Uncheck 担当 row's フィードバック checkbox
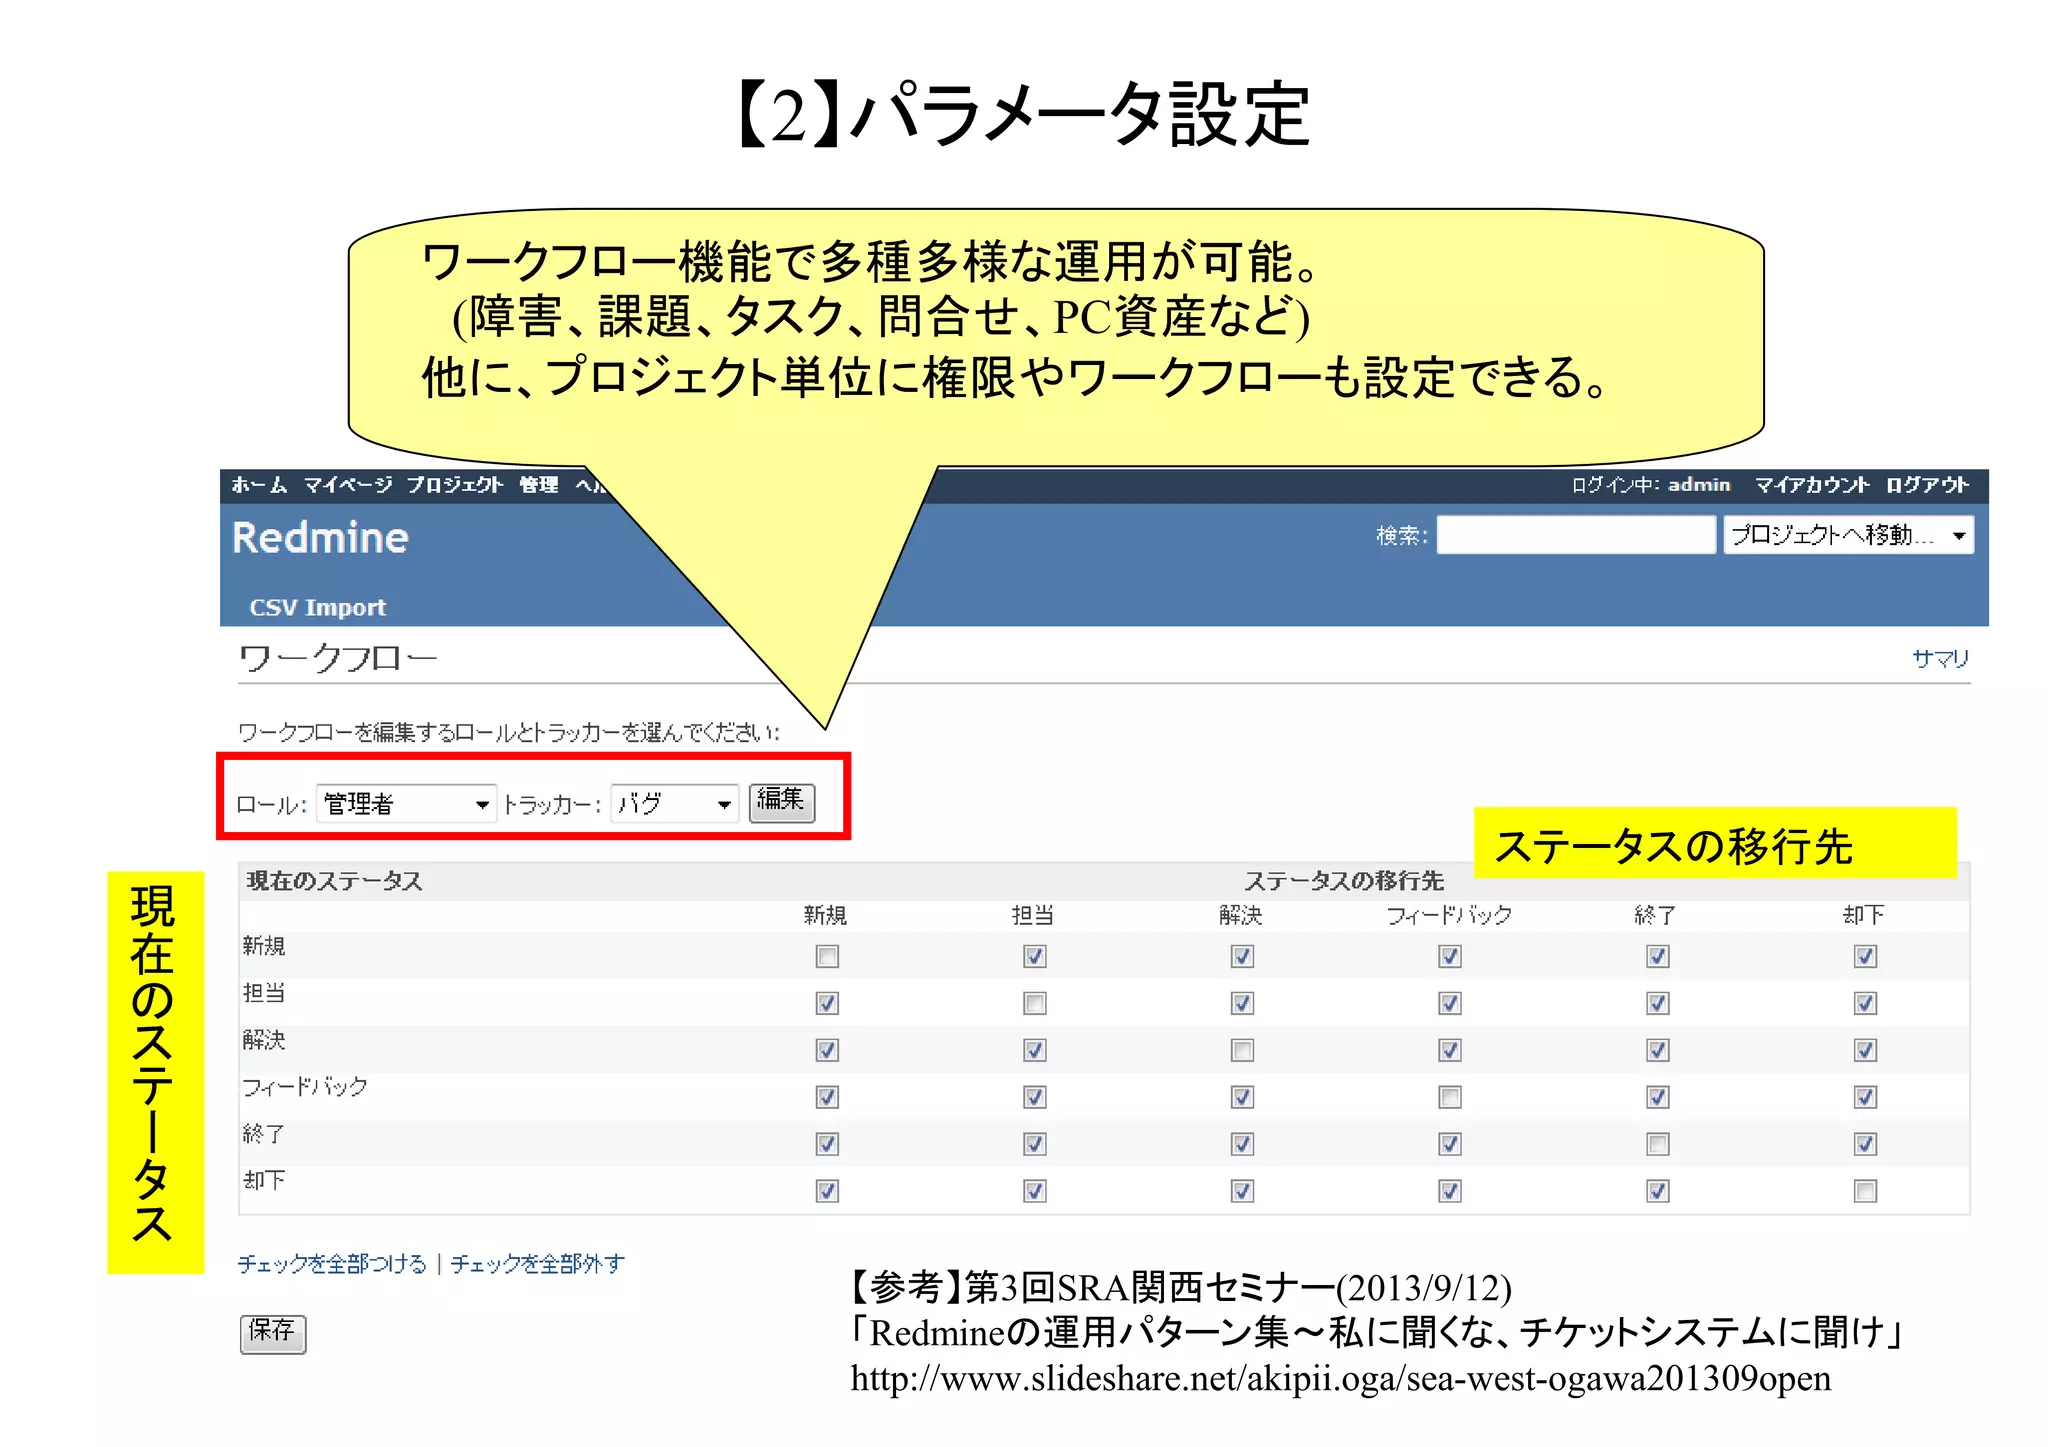The width and height of the screenshot is (2048, 1447). [x=1450, y=1003]
